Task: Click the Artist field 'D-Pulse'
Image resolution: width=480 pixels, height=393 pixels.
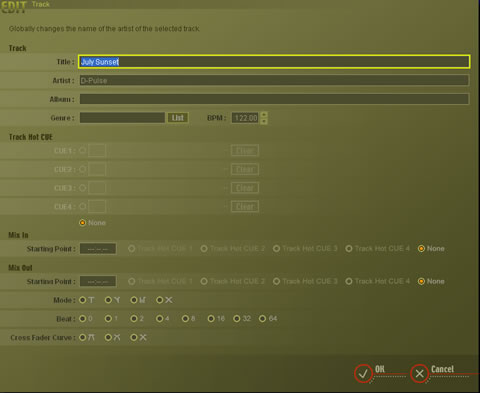Action: [x=274, y=80]
